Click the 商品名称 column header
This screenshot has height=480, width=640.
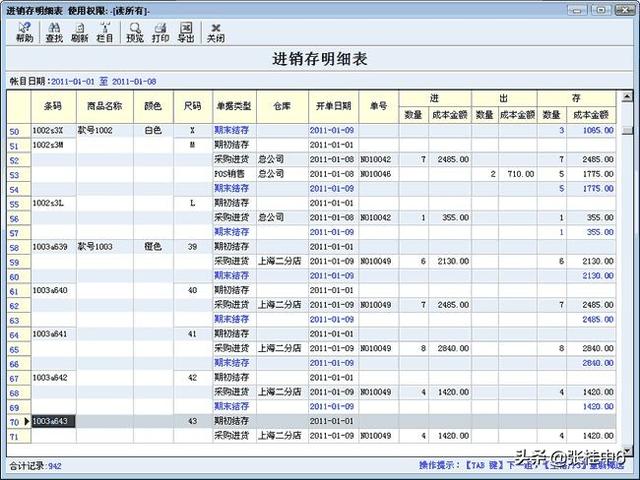(x=105, y=107)
